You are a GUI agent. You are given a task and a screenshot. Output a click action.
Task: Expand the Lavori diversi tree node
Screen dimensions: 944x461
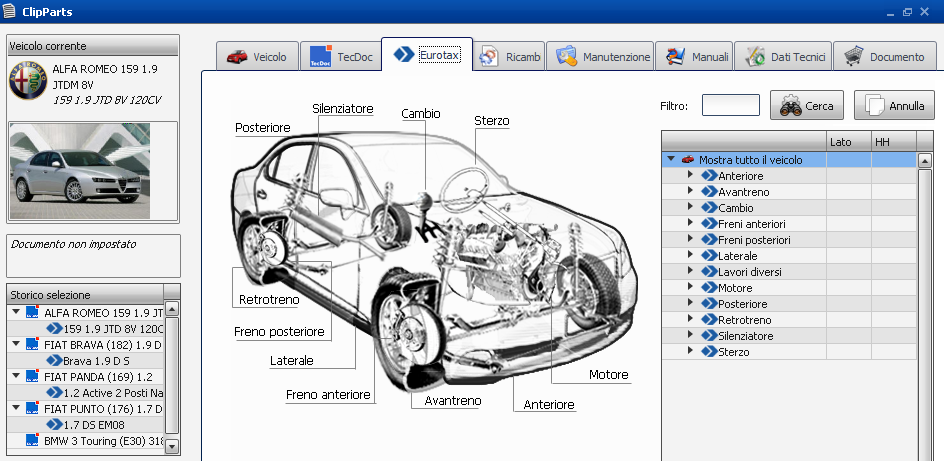pyautogui.click(x=691, y=271)
